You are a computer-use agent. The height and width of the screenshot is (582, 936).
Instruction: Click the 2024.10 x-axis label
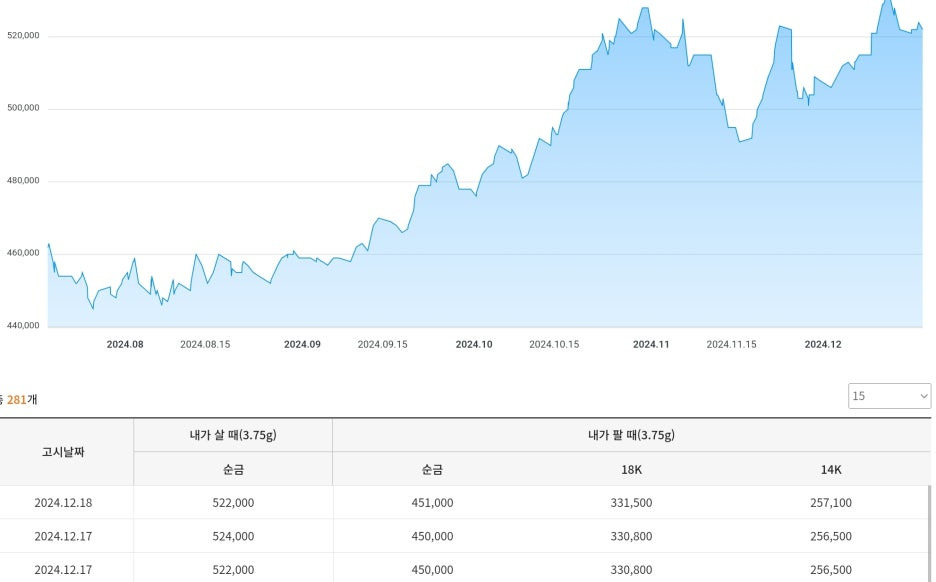474,344
